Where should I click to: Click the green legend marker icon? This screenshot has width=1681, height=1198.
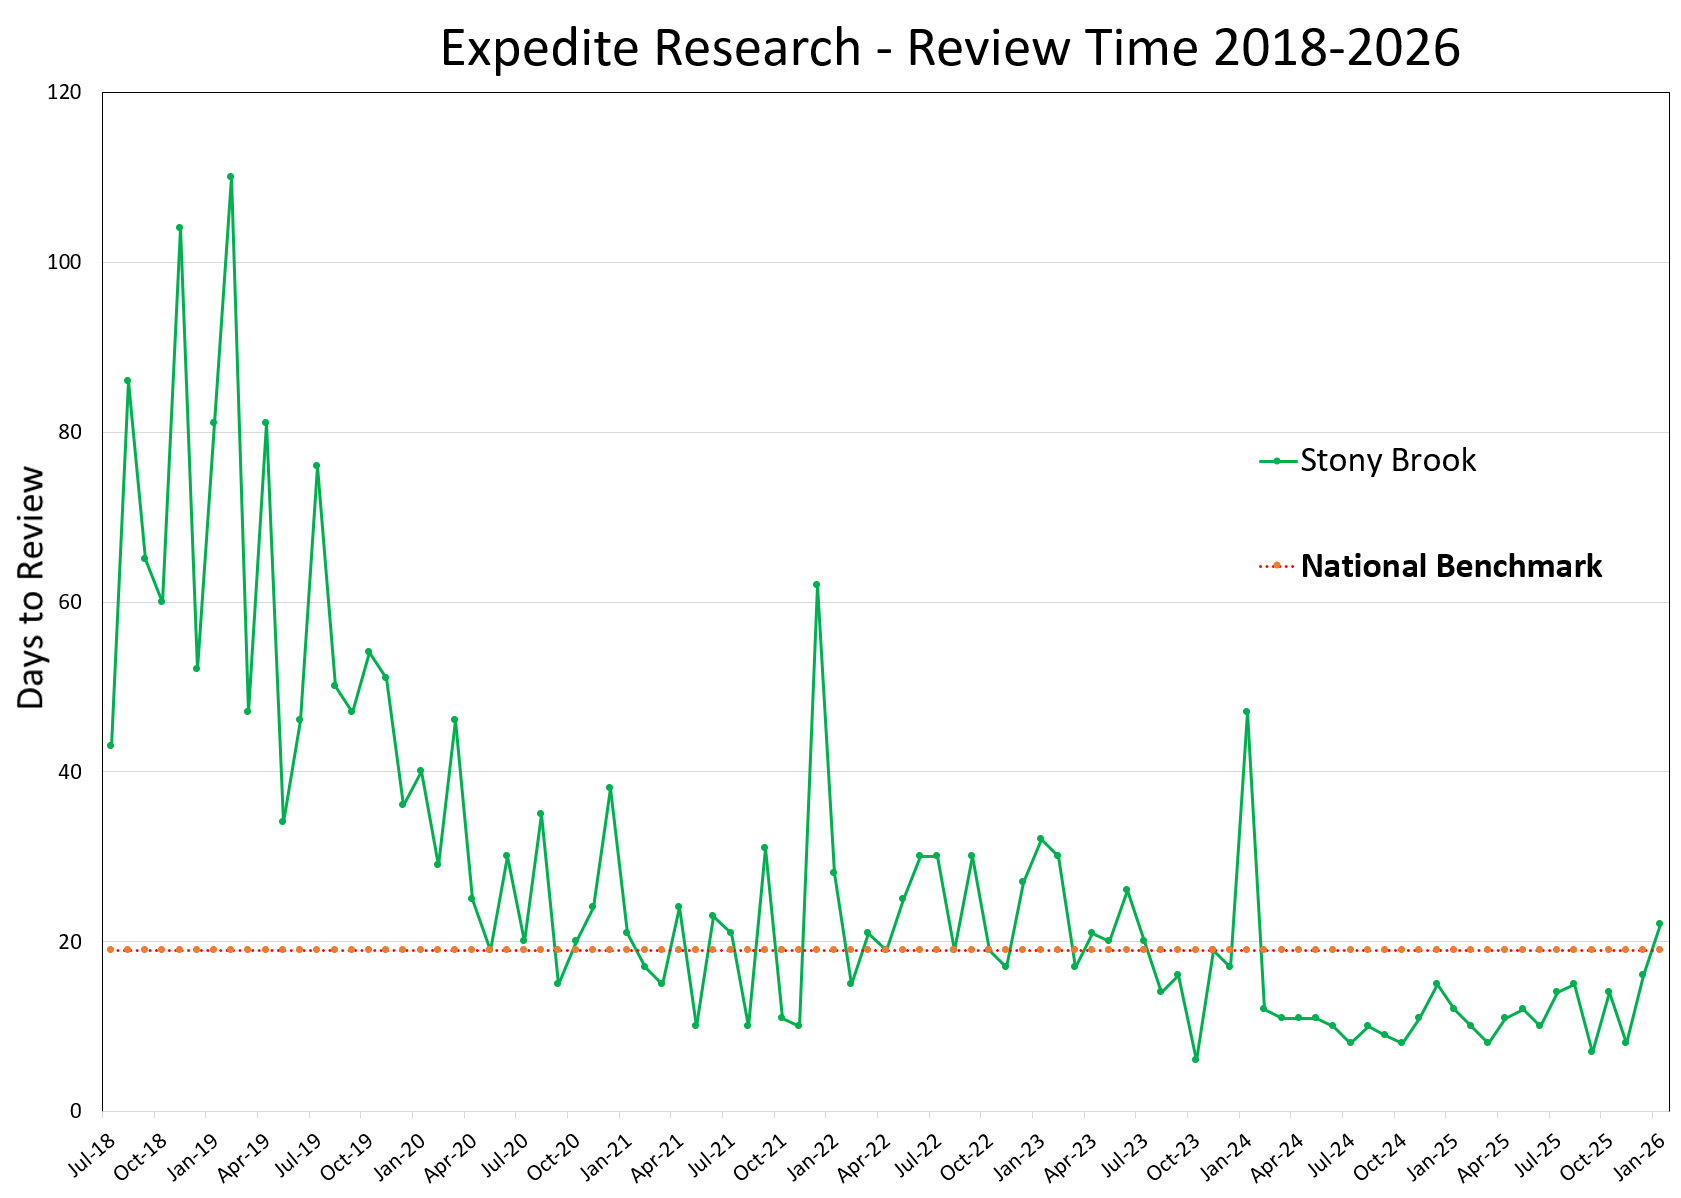pos(1276,462)
